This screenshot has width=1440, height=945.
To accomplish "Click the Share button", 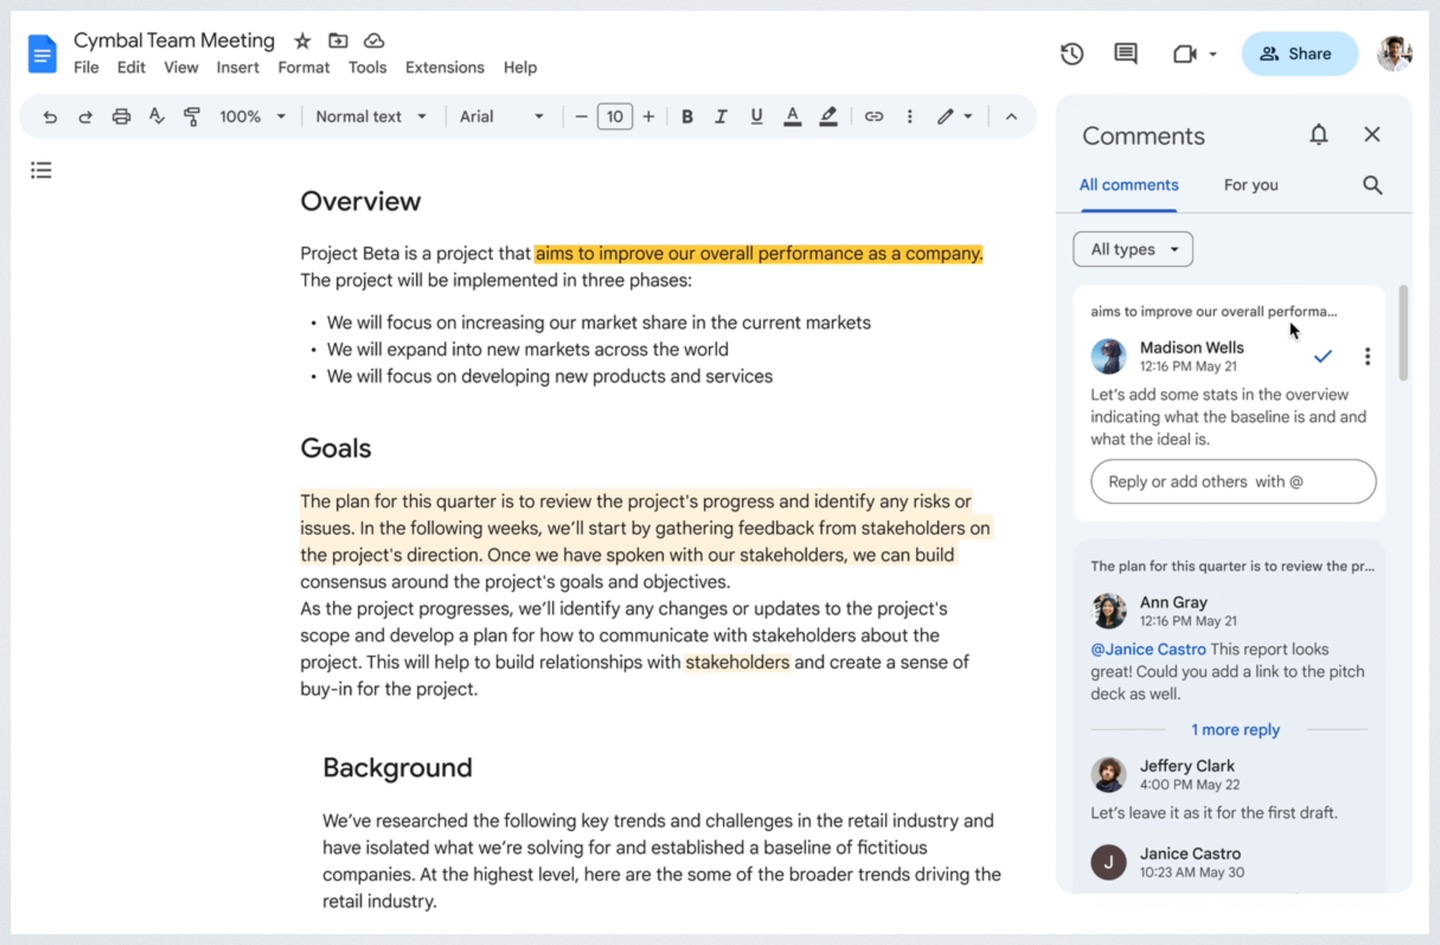I will tap(1299, 54).
